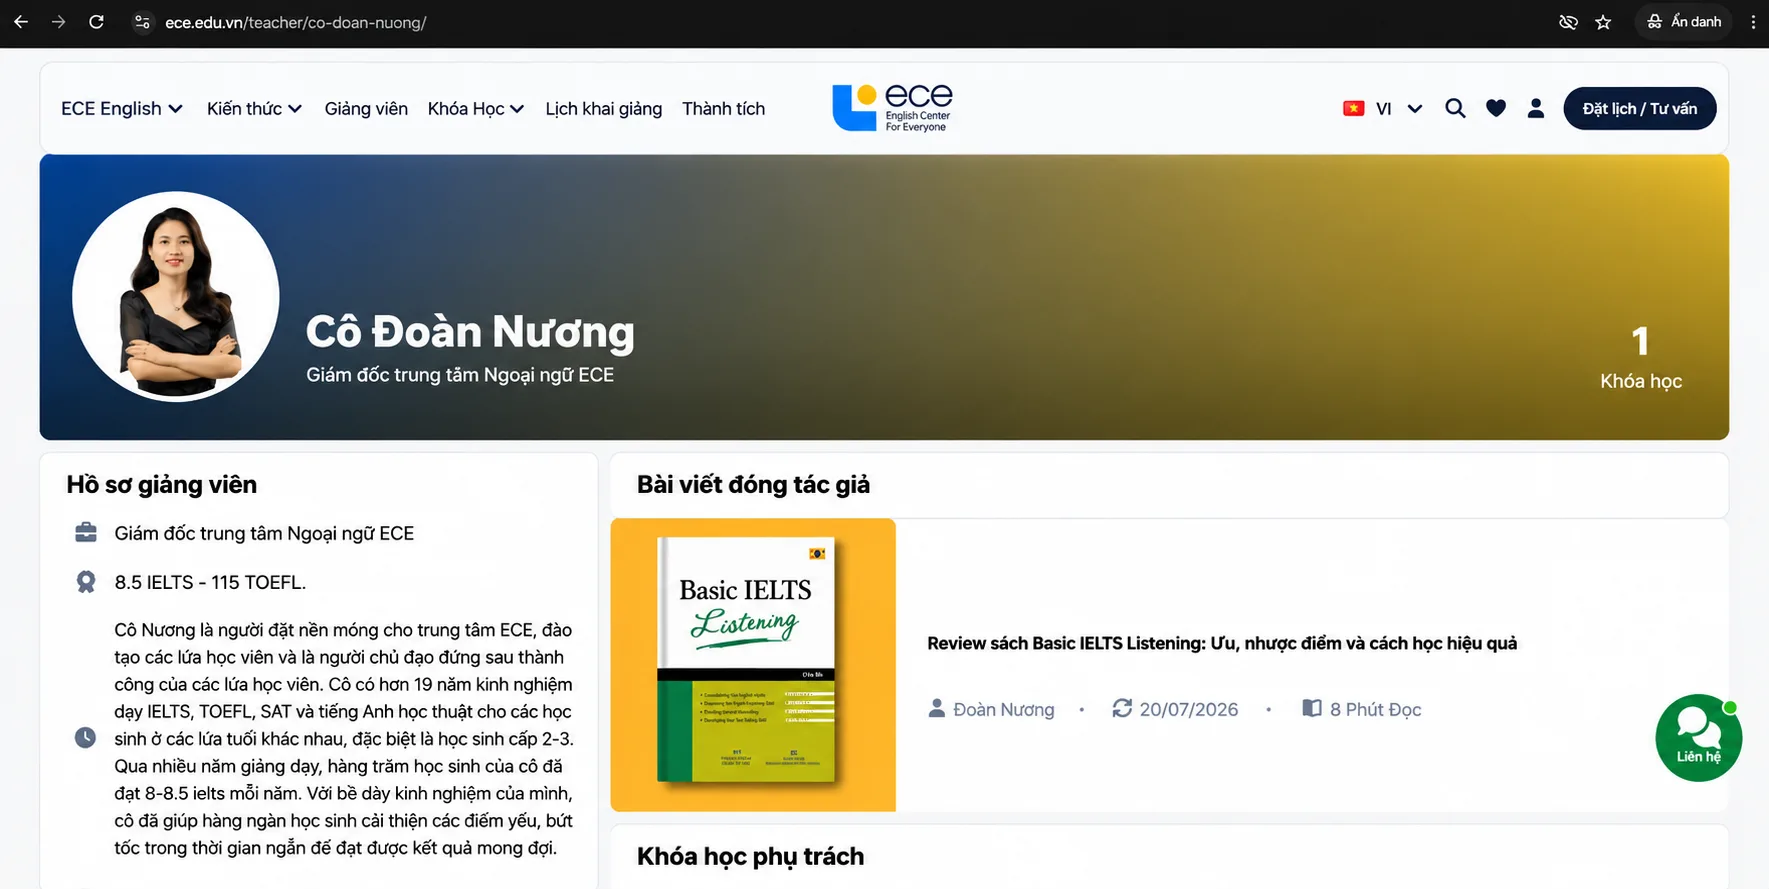Click the ECE logo in header
The height and width of the screenshot is (889, 1769).
[892, 108]
